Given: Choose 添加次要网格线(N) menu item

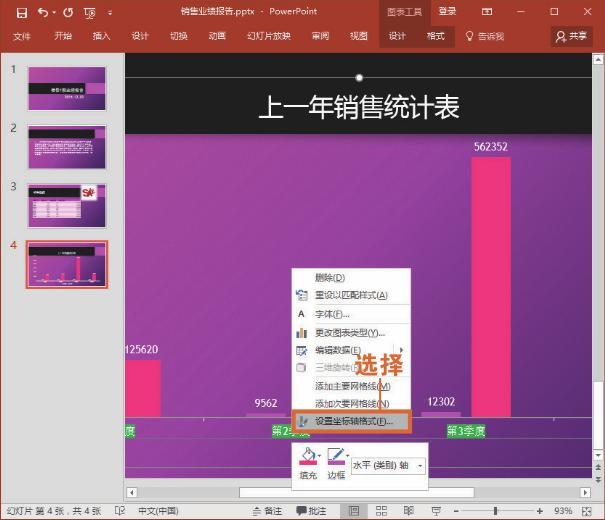Looking at the screenshot, I should tap(351, 404).
